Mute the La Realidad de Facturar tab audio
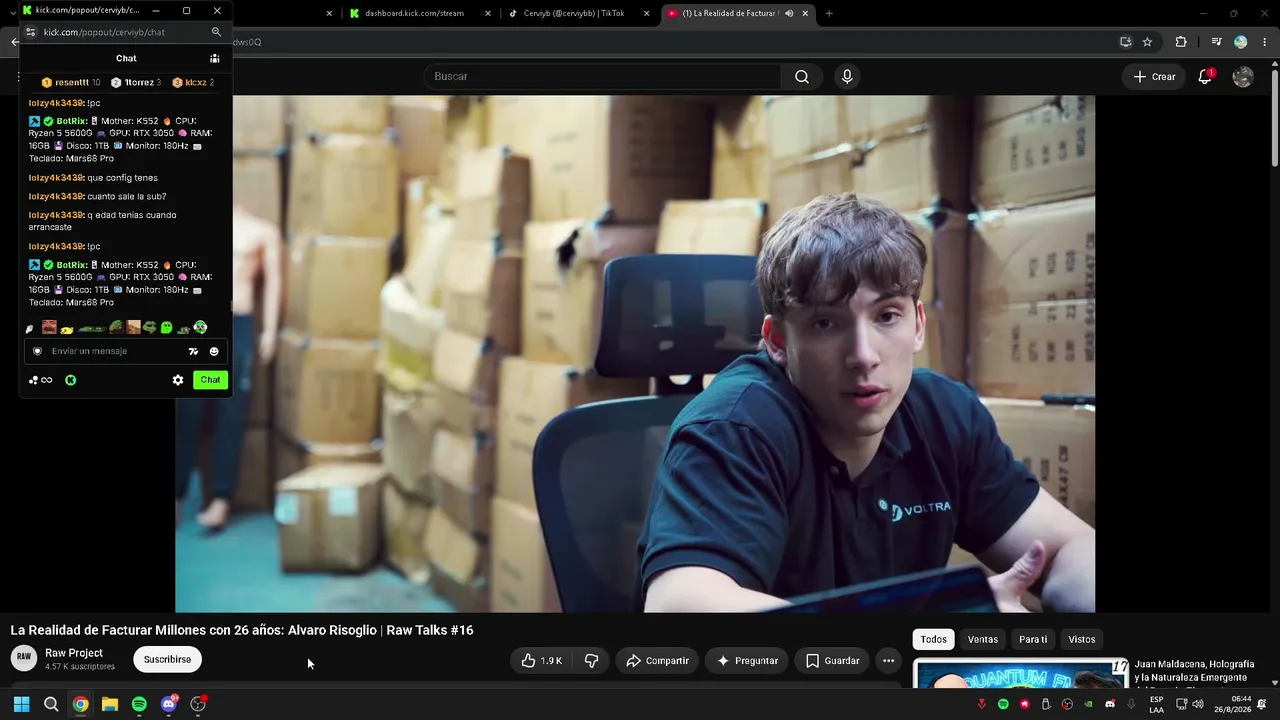Viewport: 1280px width, 720px height. 789,13
